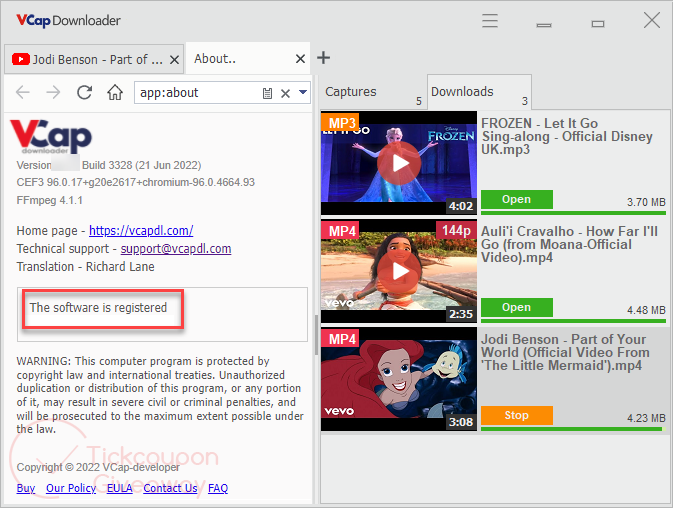Click "The software is registered" text
Image resolution: width=673 pixels, height=508 pixels.
(98, 308)
